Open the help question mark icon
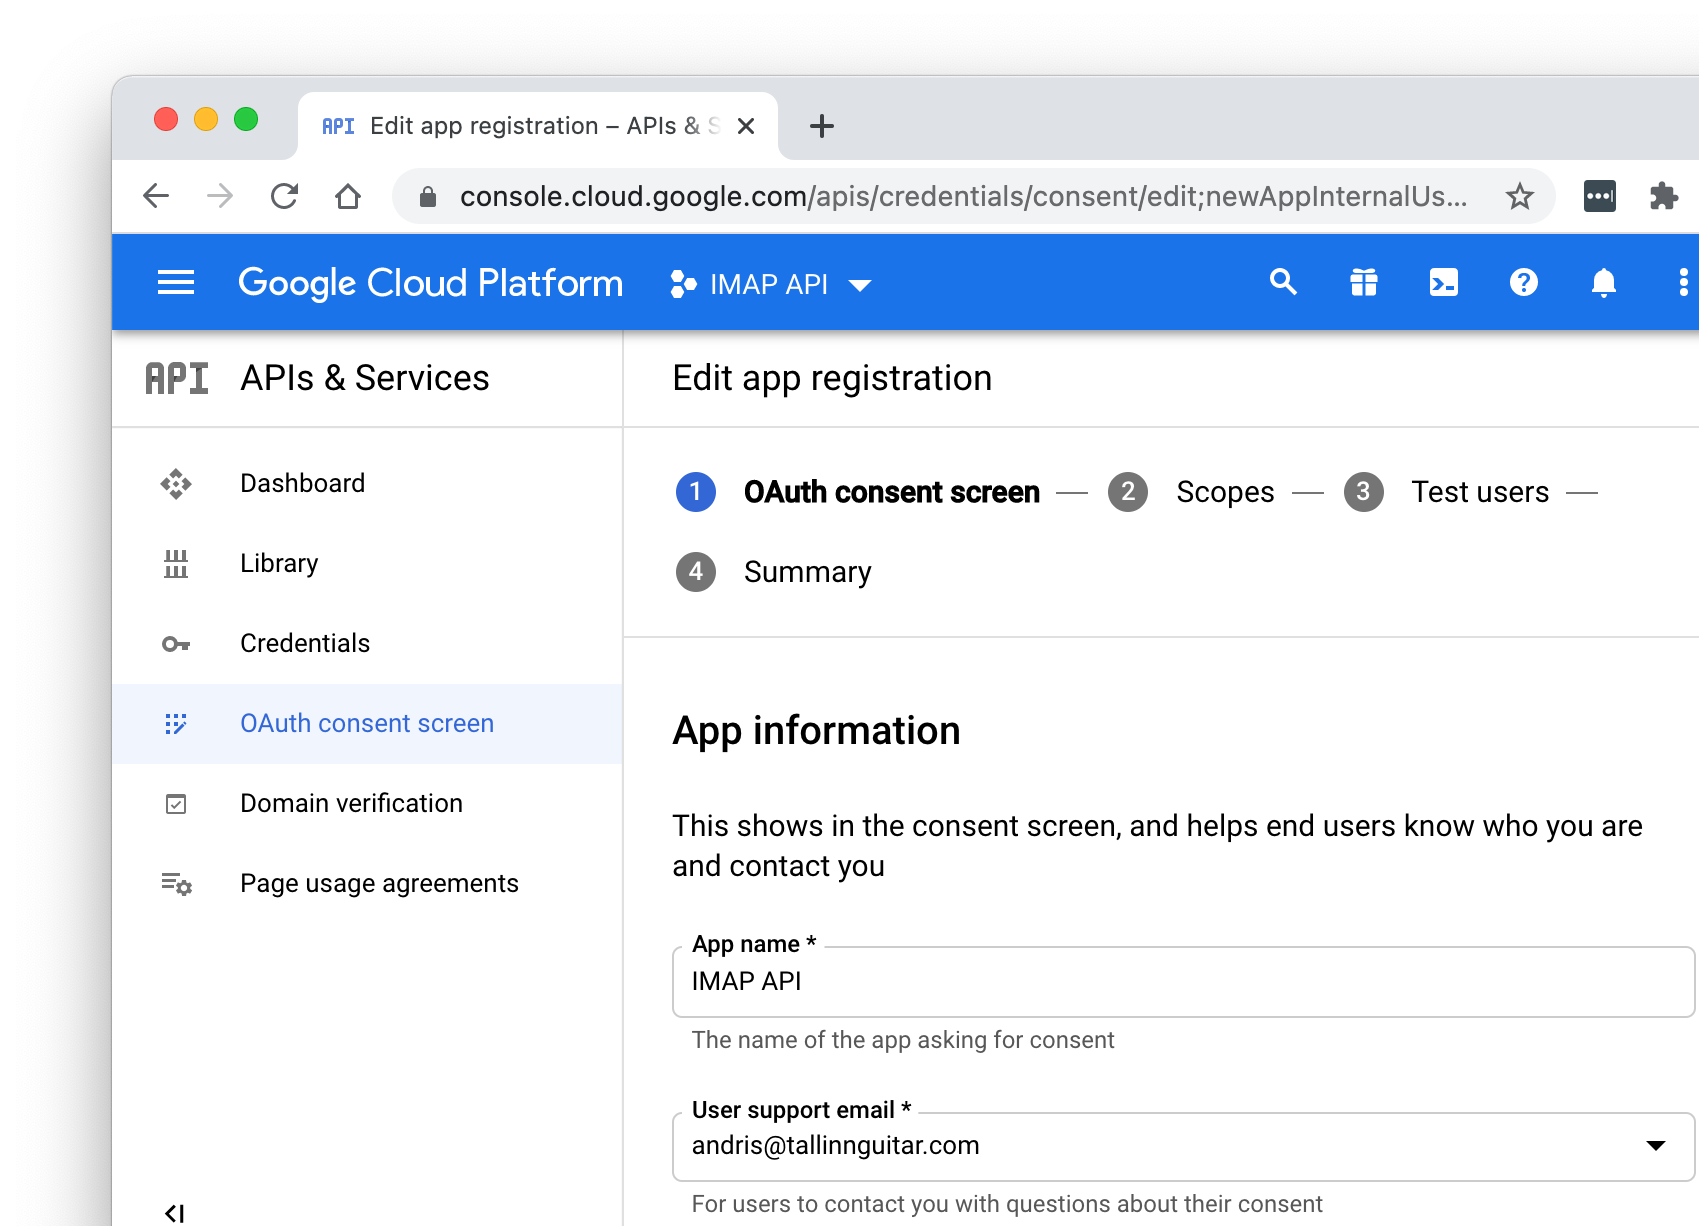1699x1226 pixels. click(x=1524, y=283)
